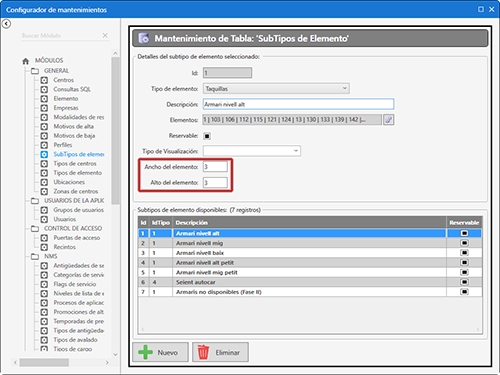Viewport: 500px width, 375px height.
Task: Click the Usuarios module icon
Action: click(44, 219)
